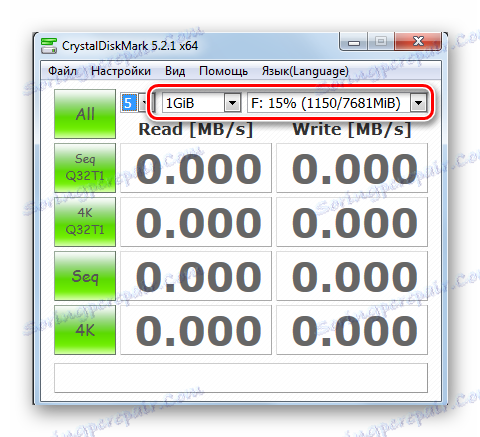Close the CrystalDiskMark window
The width and height of the screenshot is (480, 437).
(418, 41)
